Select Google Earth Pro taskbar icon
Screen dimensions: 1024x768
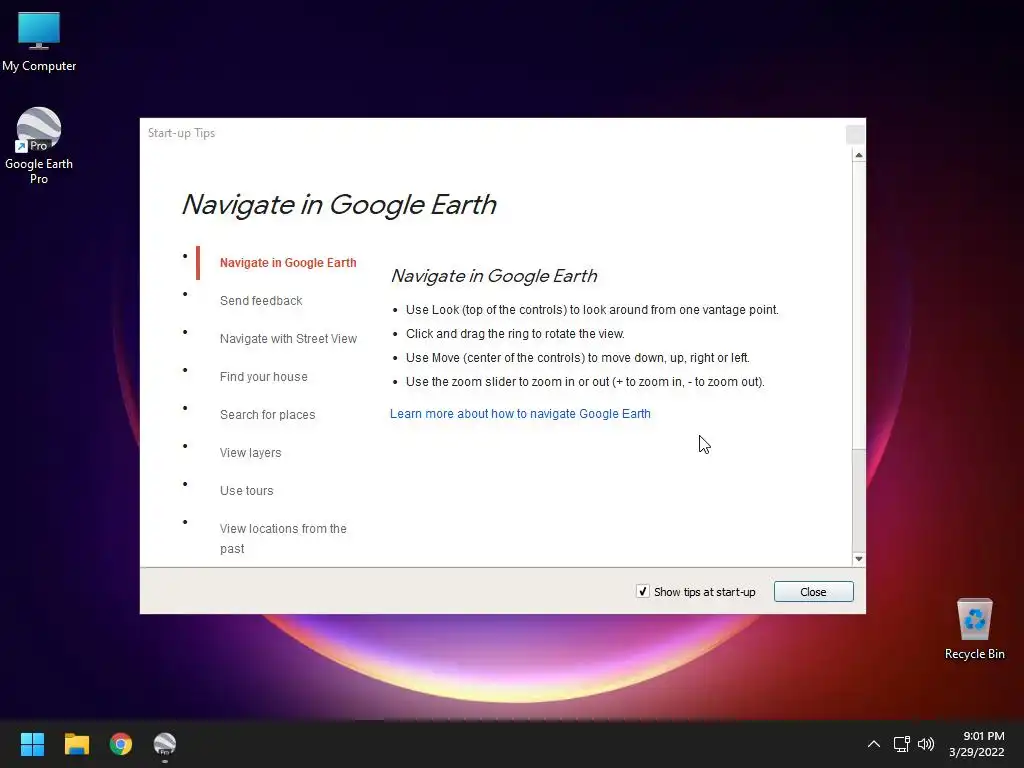(165, 744)
